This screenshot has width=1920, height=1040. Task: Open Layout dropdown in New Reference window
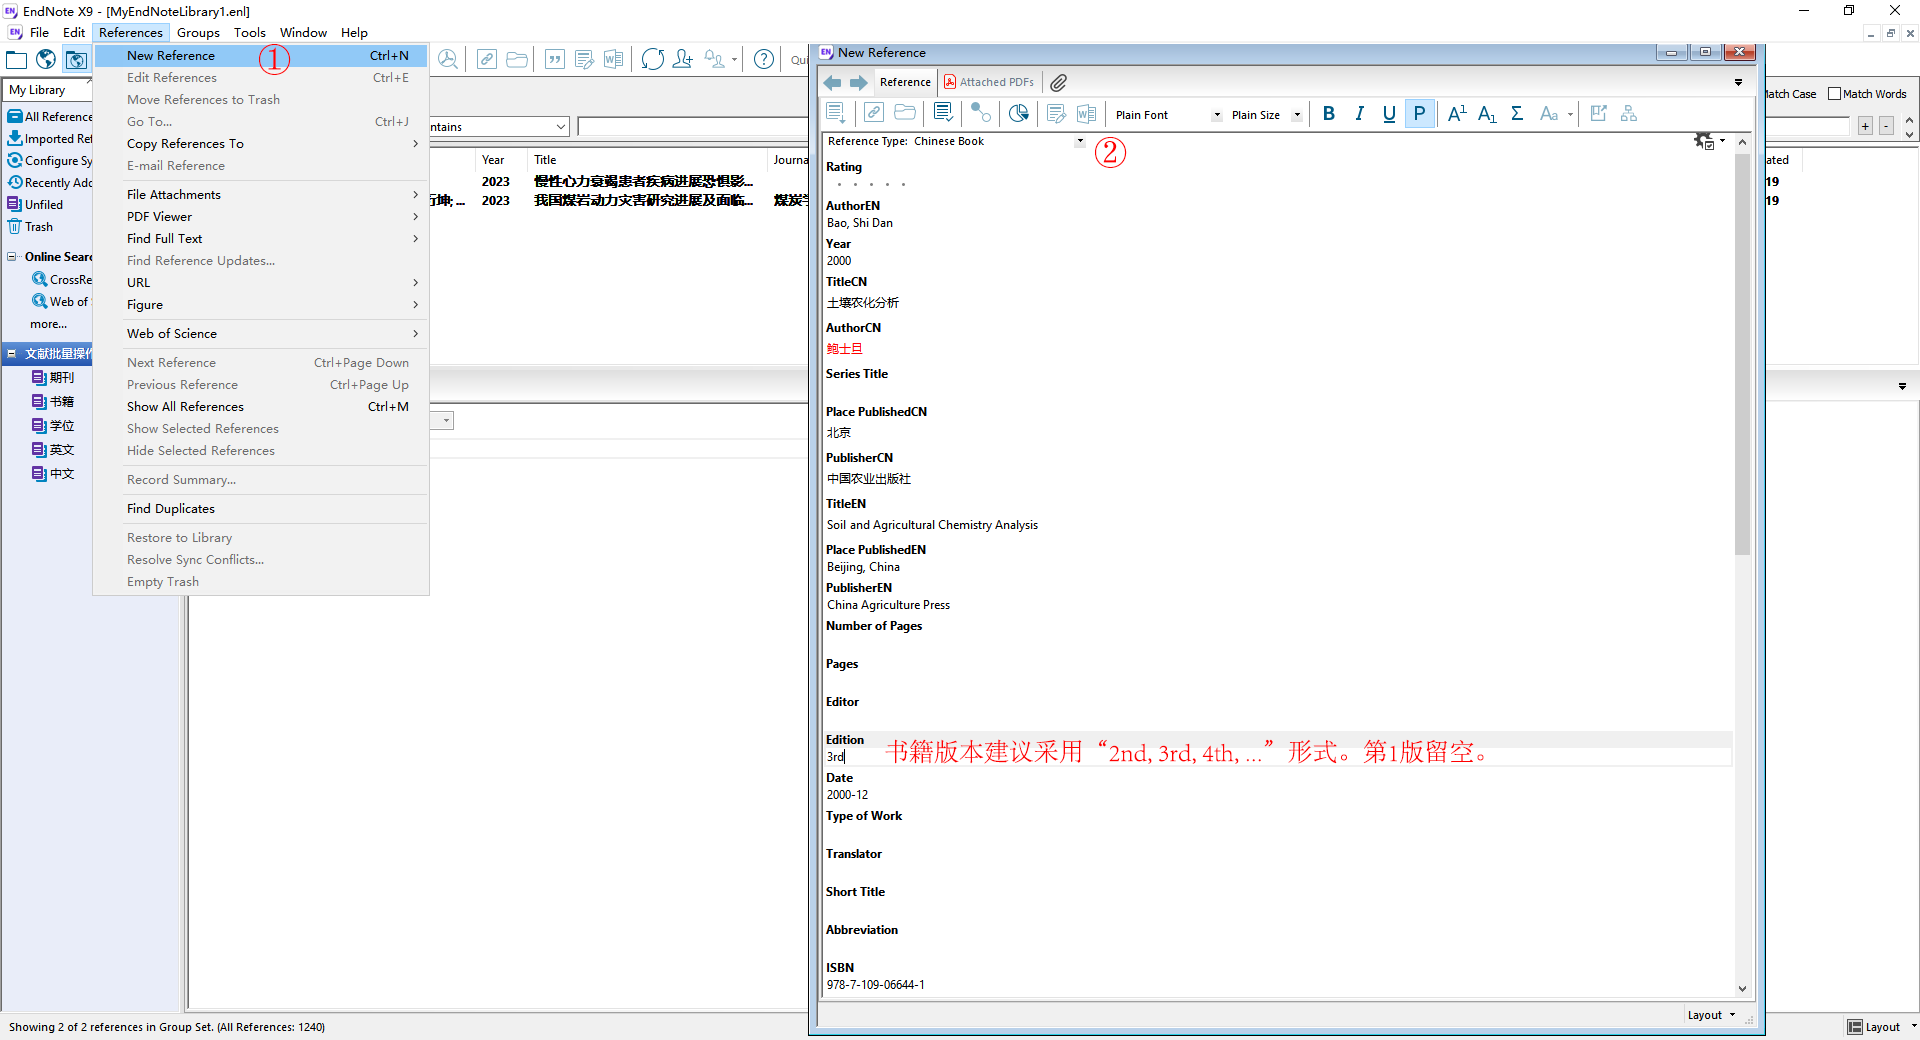1711,1015
